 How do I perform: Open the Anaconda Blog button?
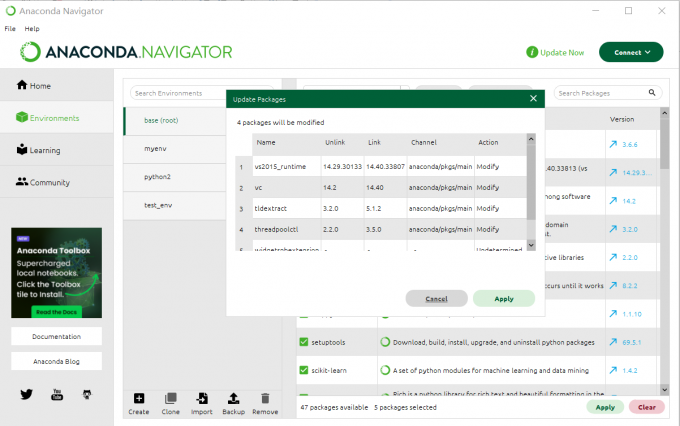point(56,361)
